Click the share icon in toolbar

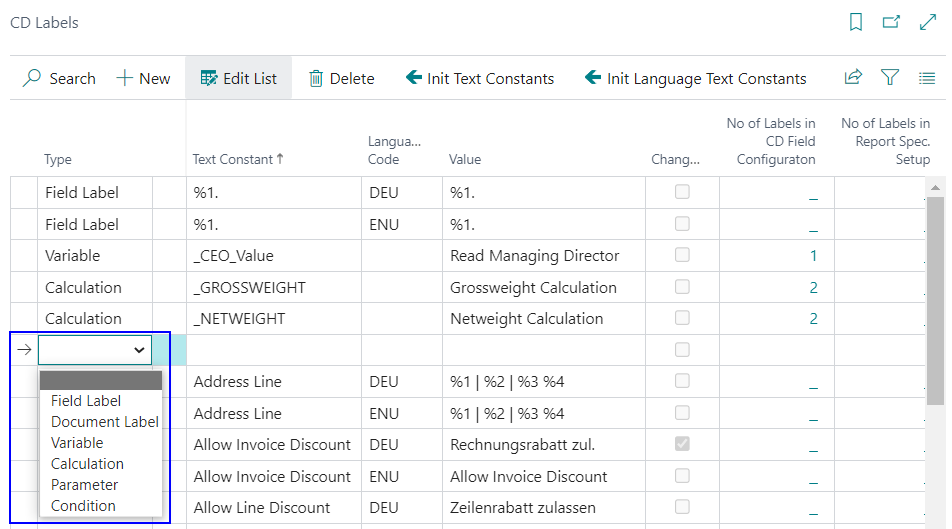pos(853,77)
